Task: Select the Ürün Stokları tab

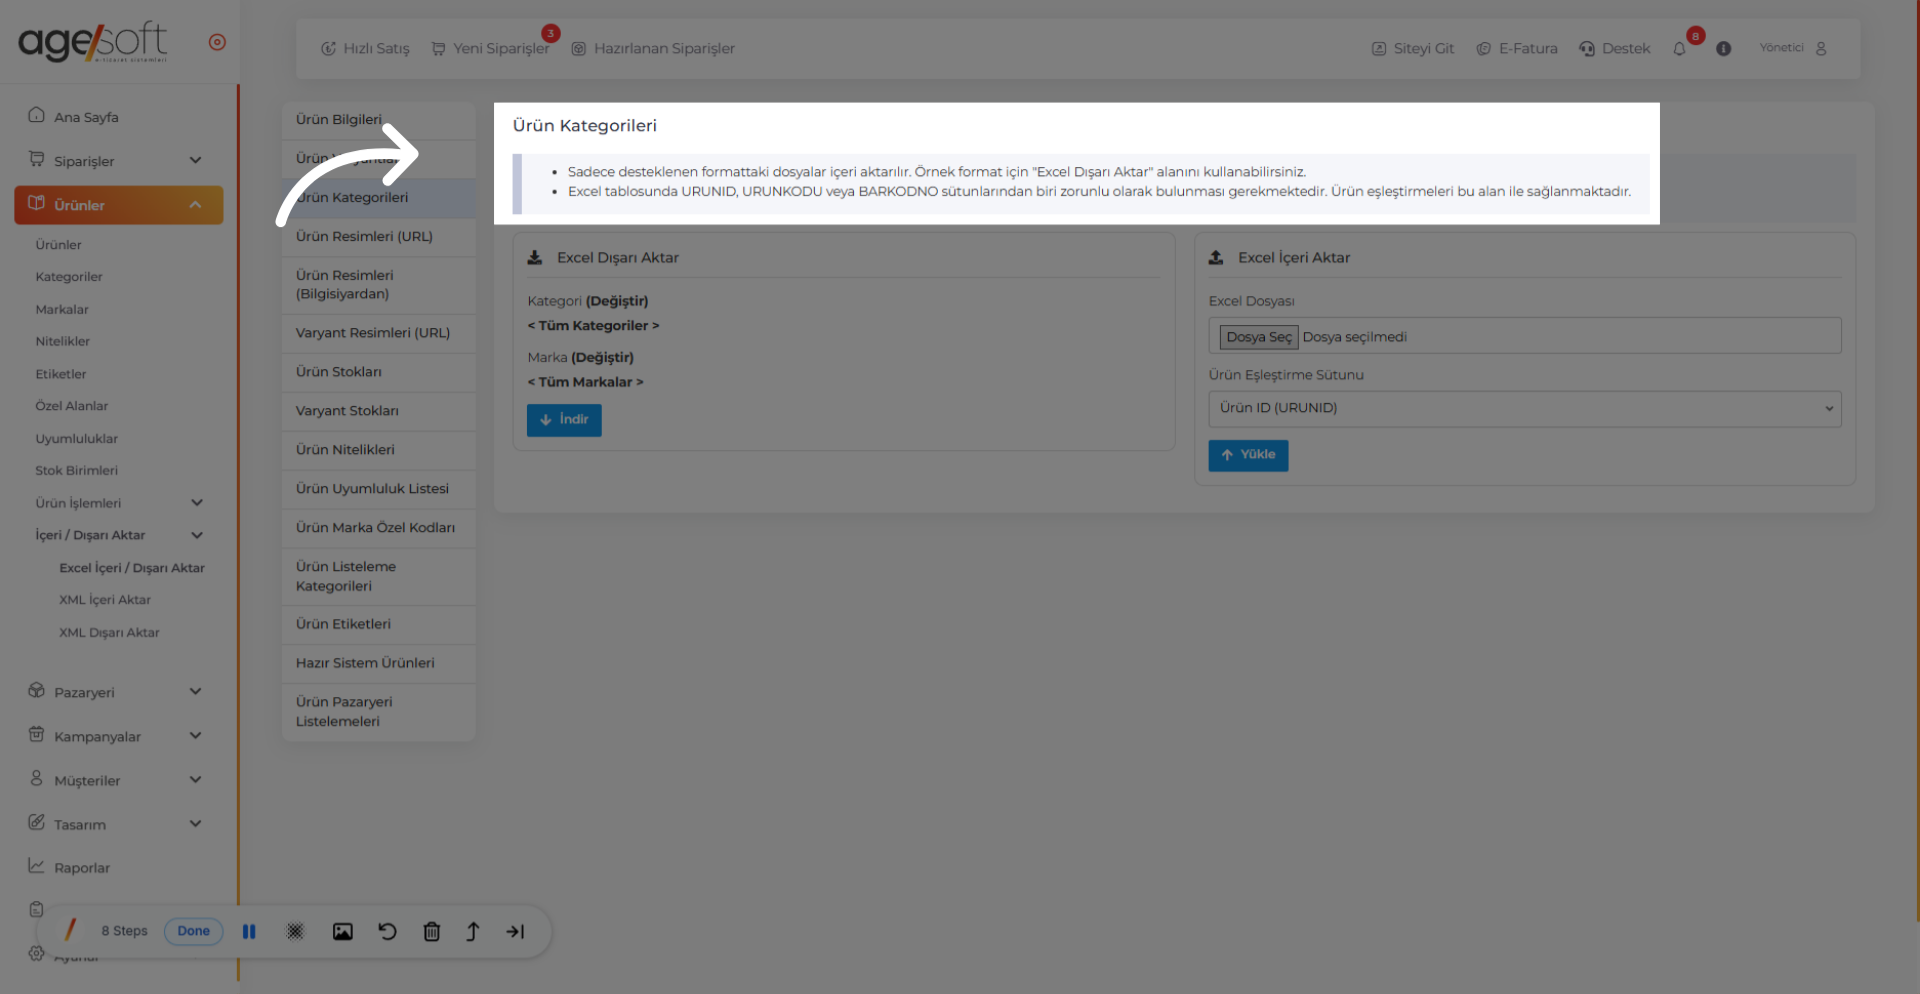Action: click(378, 371)
